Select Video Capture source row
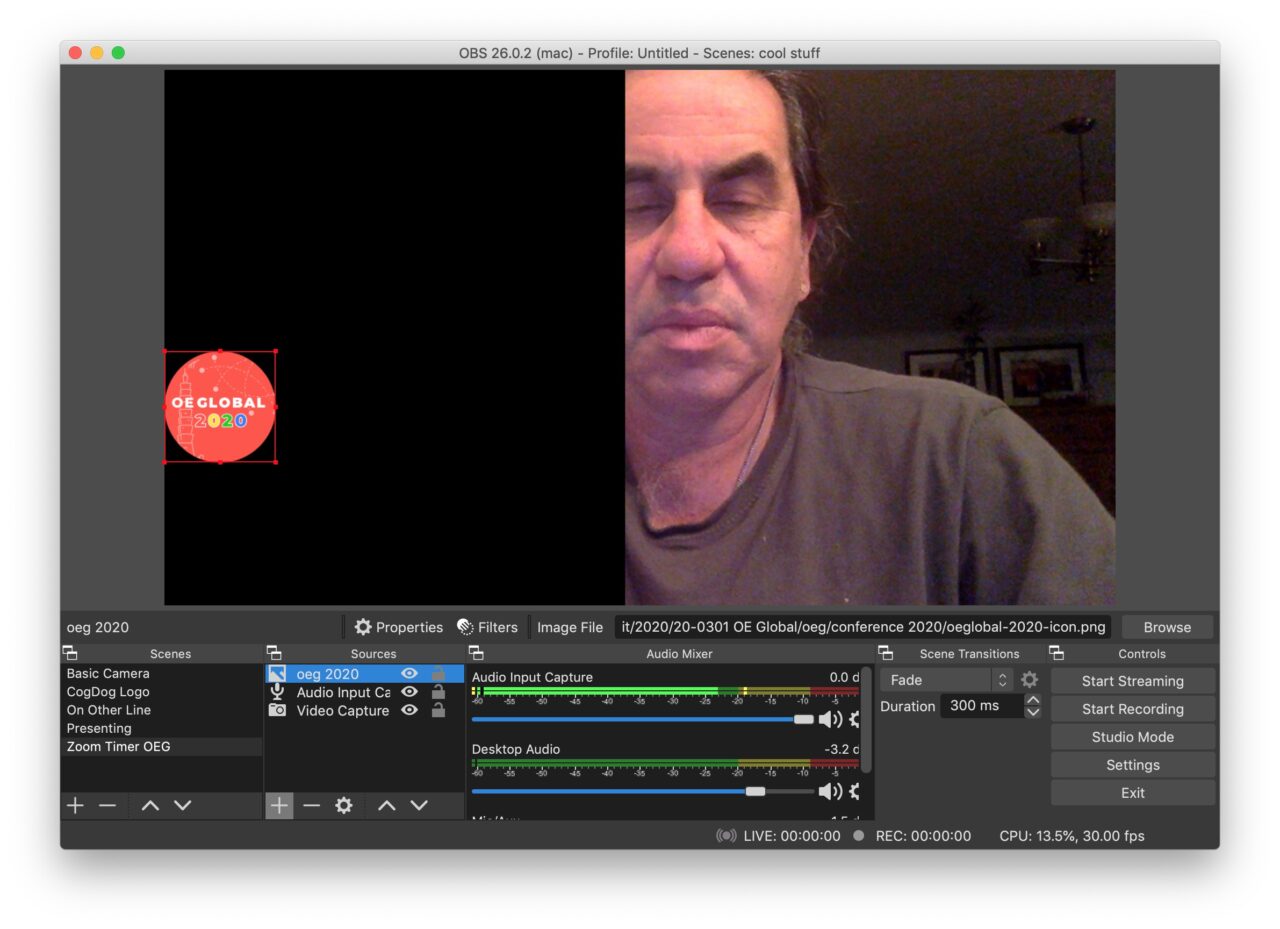 click(x=365, y=711)
